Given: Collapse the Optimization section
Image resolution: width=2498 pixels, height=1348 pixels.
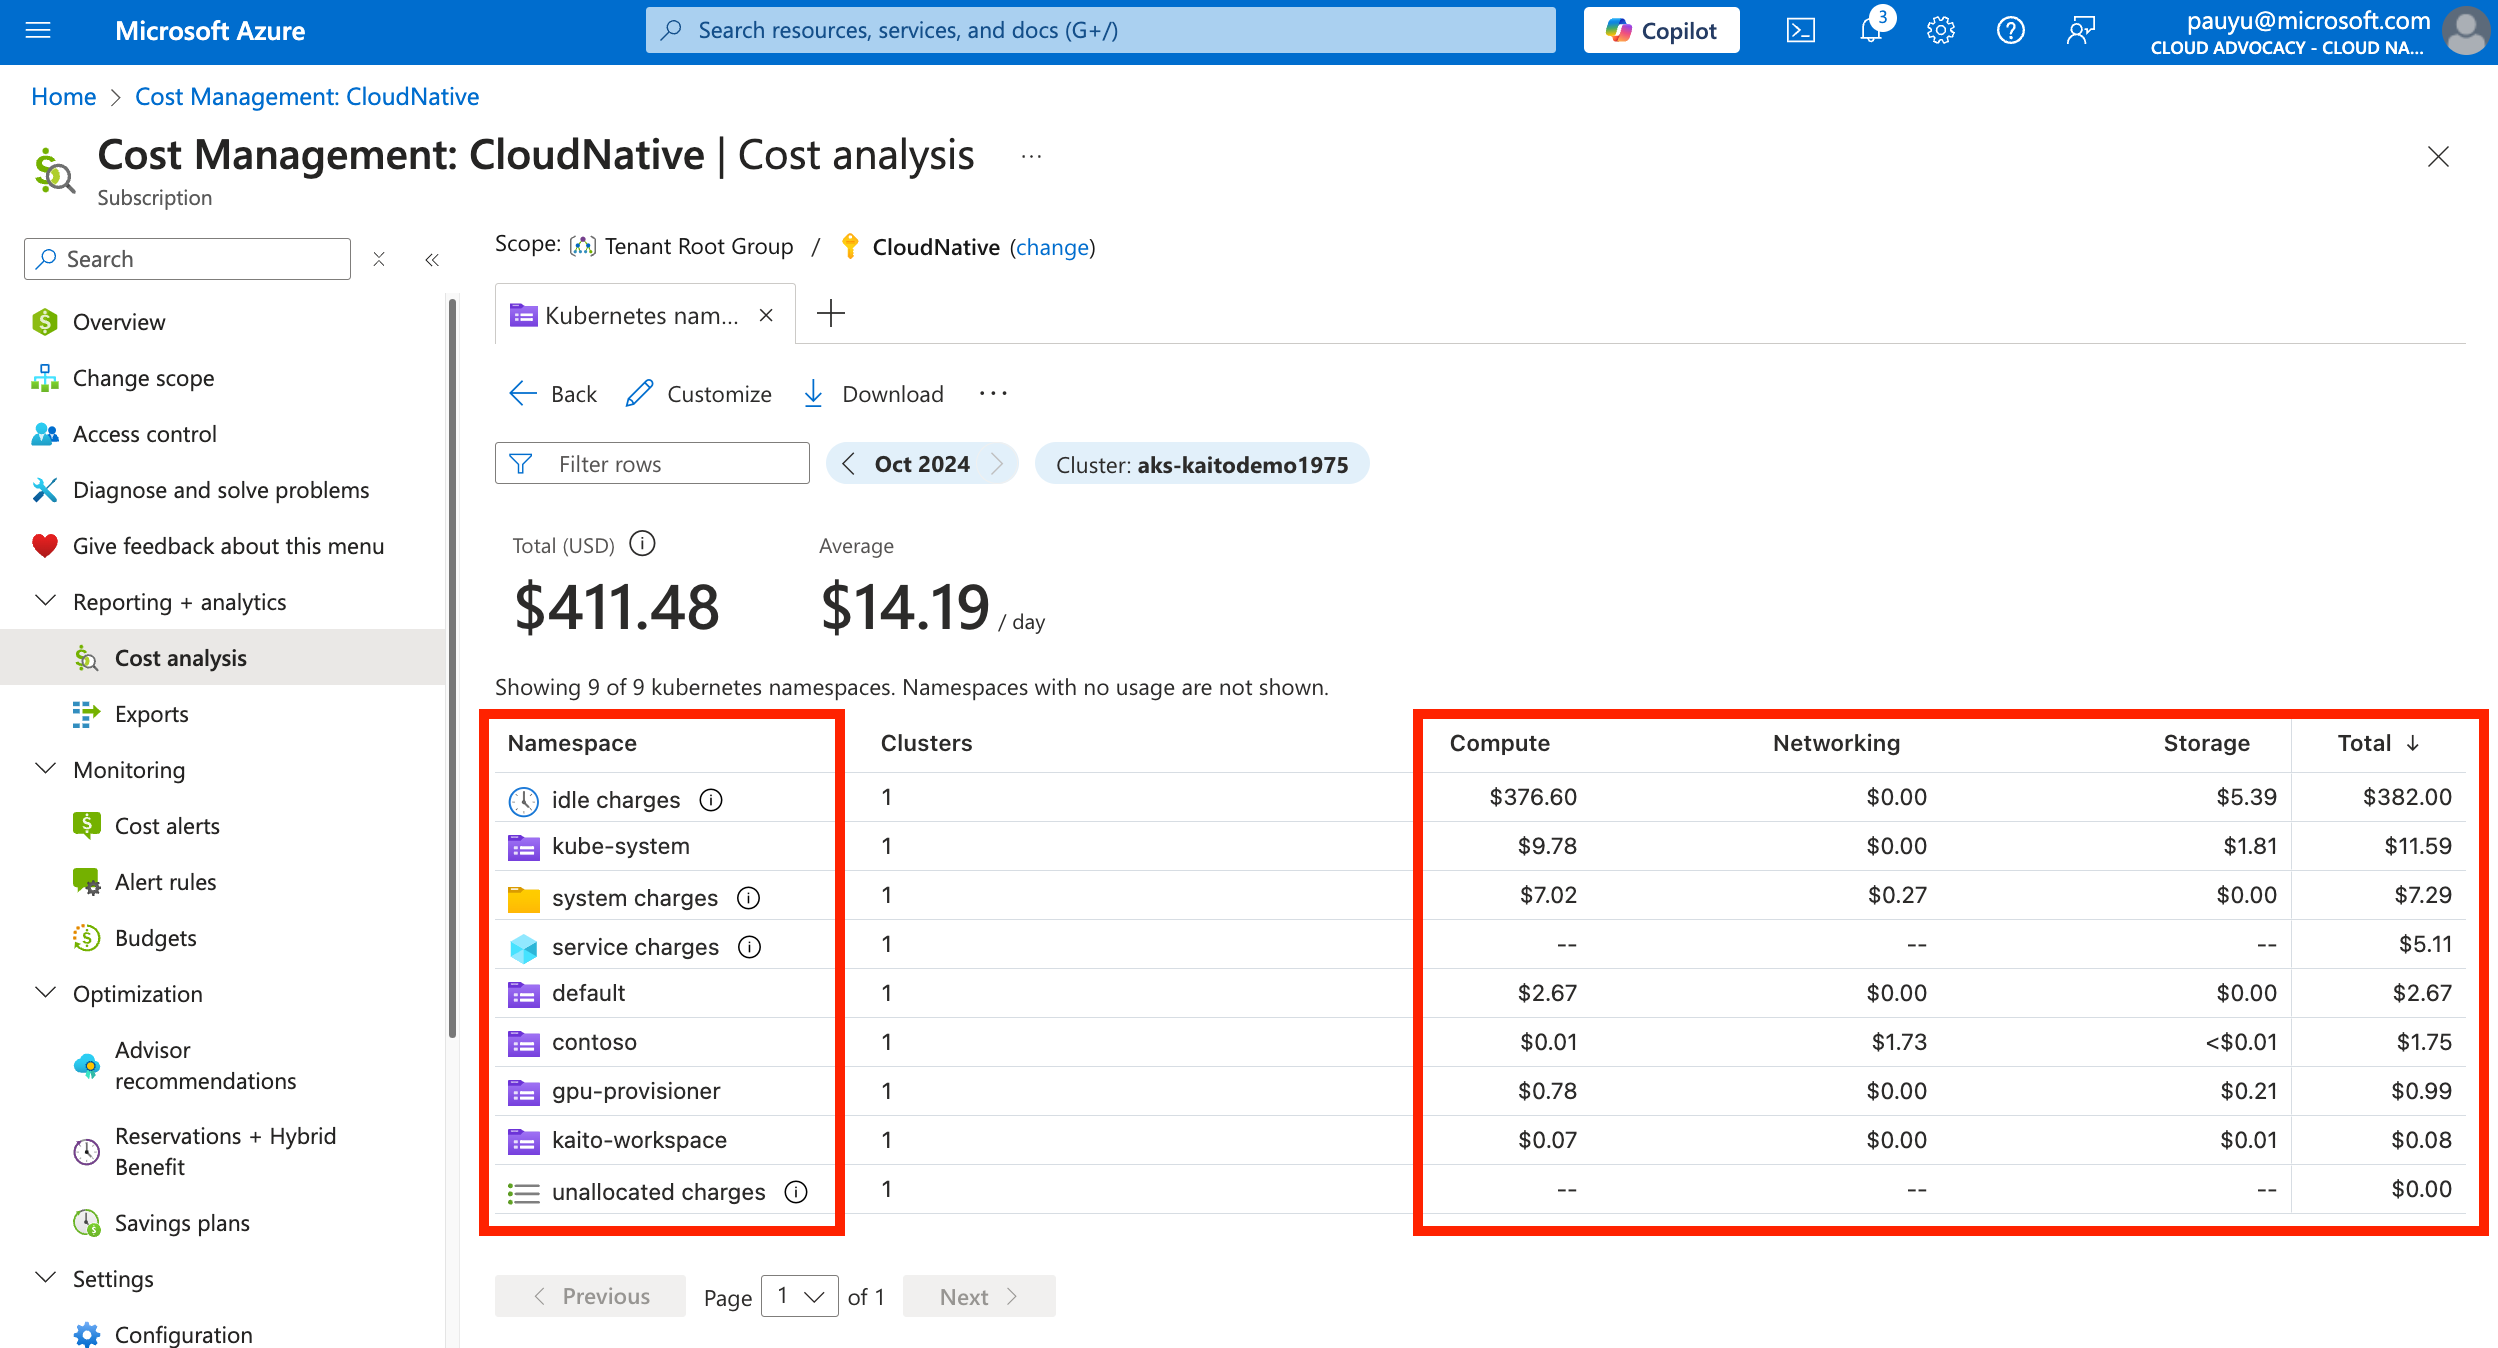Looking at the screenshot, I should pyautogui.click(x=46, y=993).
